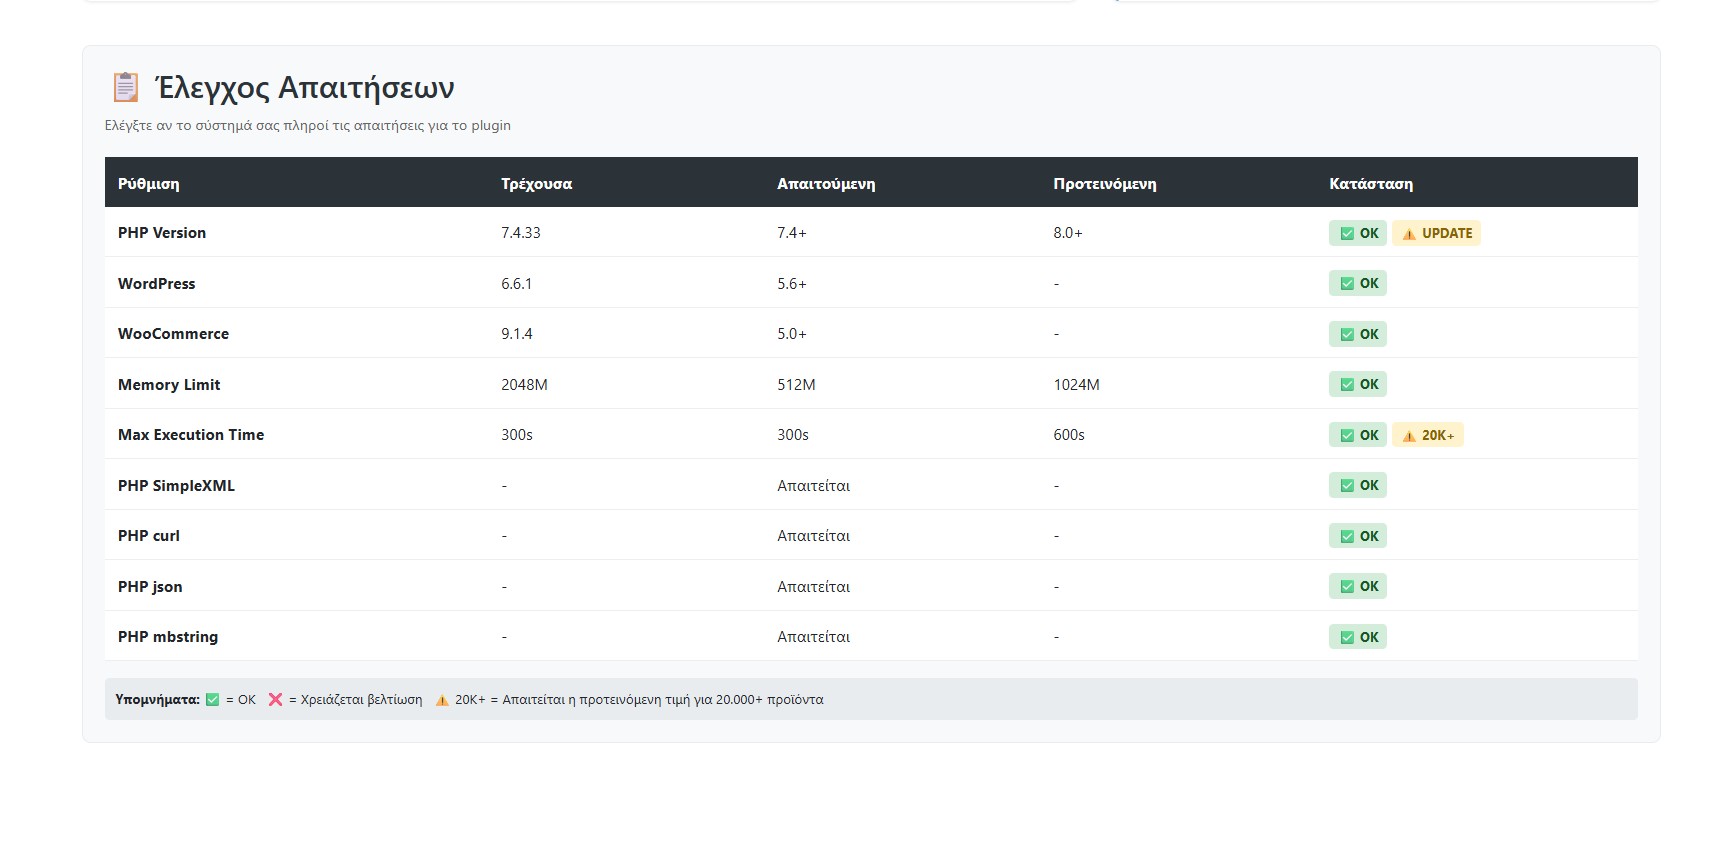Click the Τρέχουσα column header

(536, 184)
